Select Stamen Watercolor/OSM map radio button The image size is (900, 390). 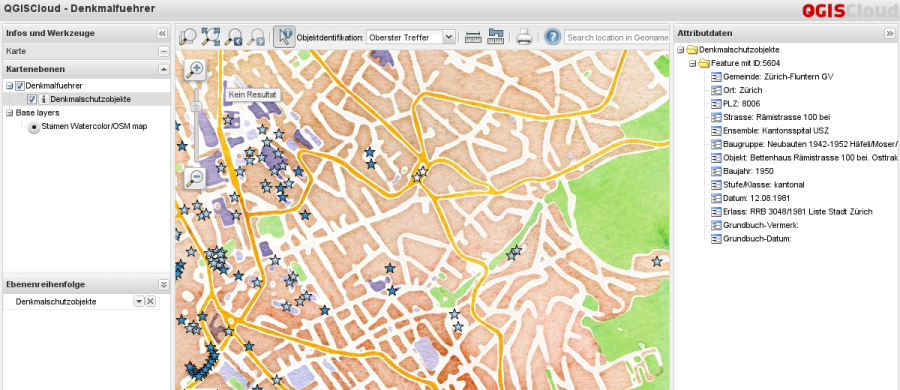tap(33, 127)
